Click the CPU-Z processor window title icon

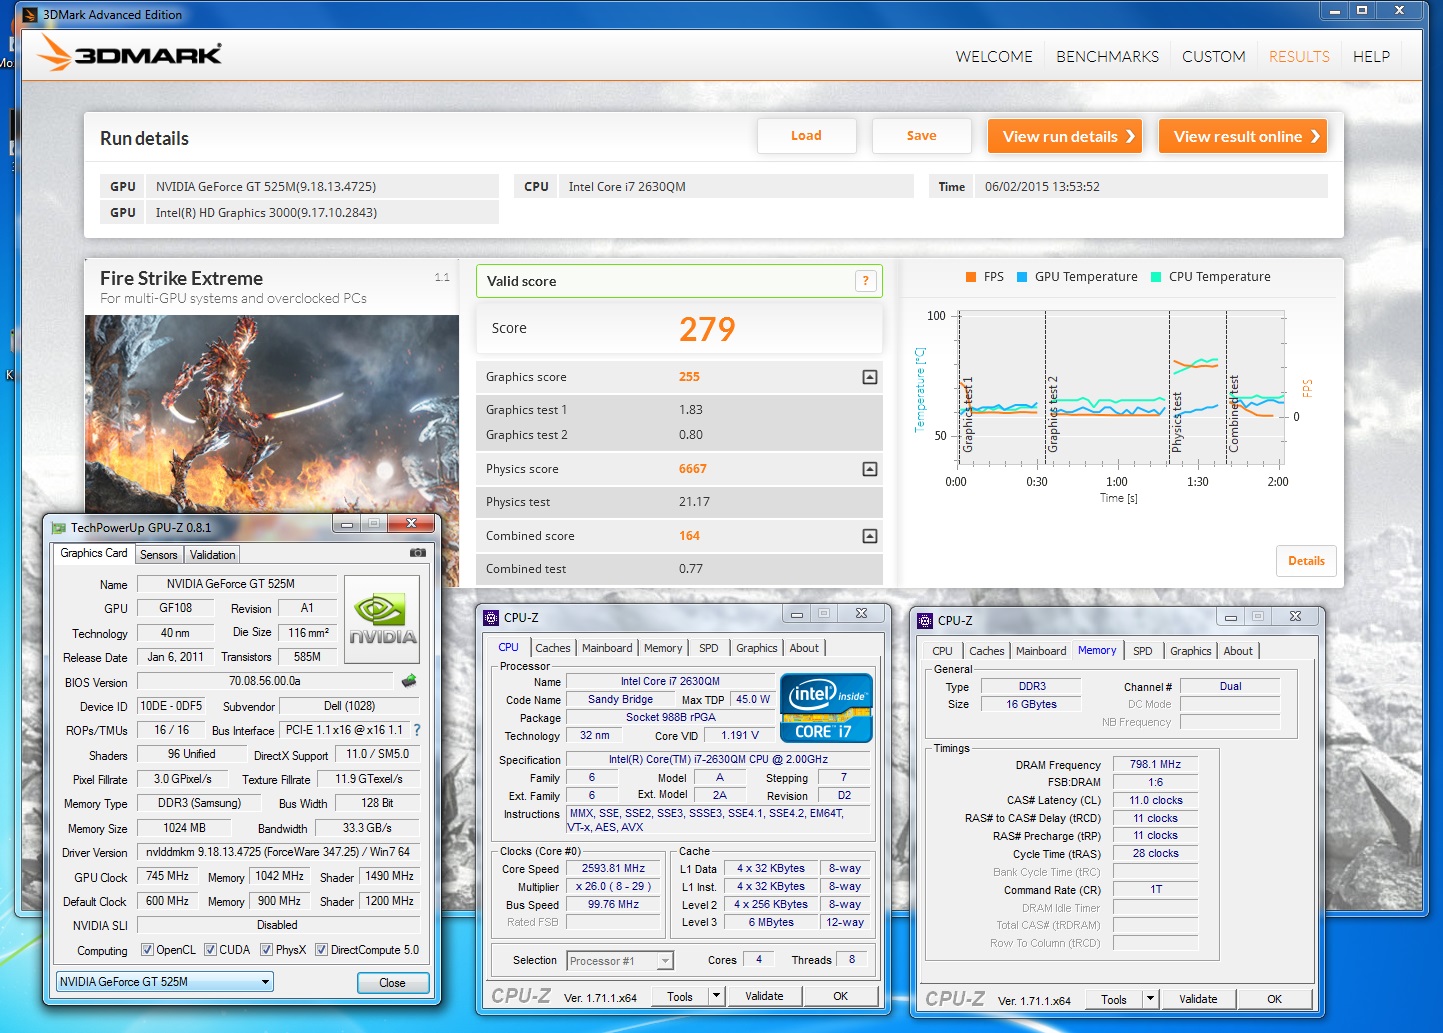point(491,618)
